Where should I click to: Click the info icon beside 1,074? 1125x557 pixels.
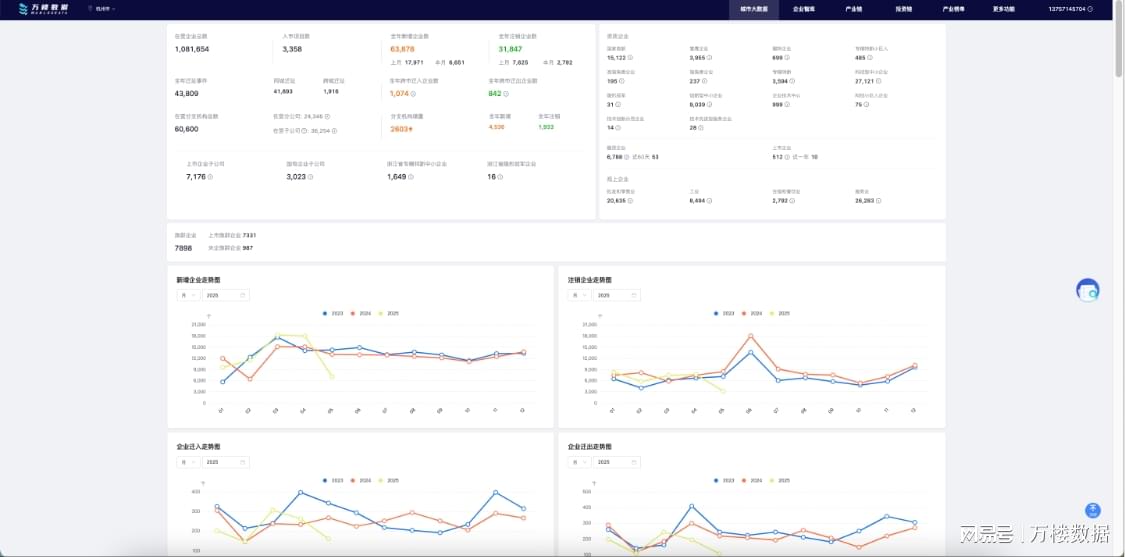coord(413,94)
